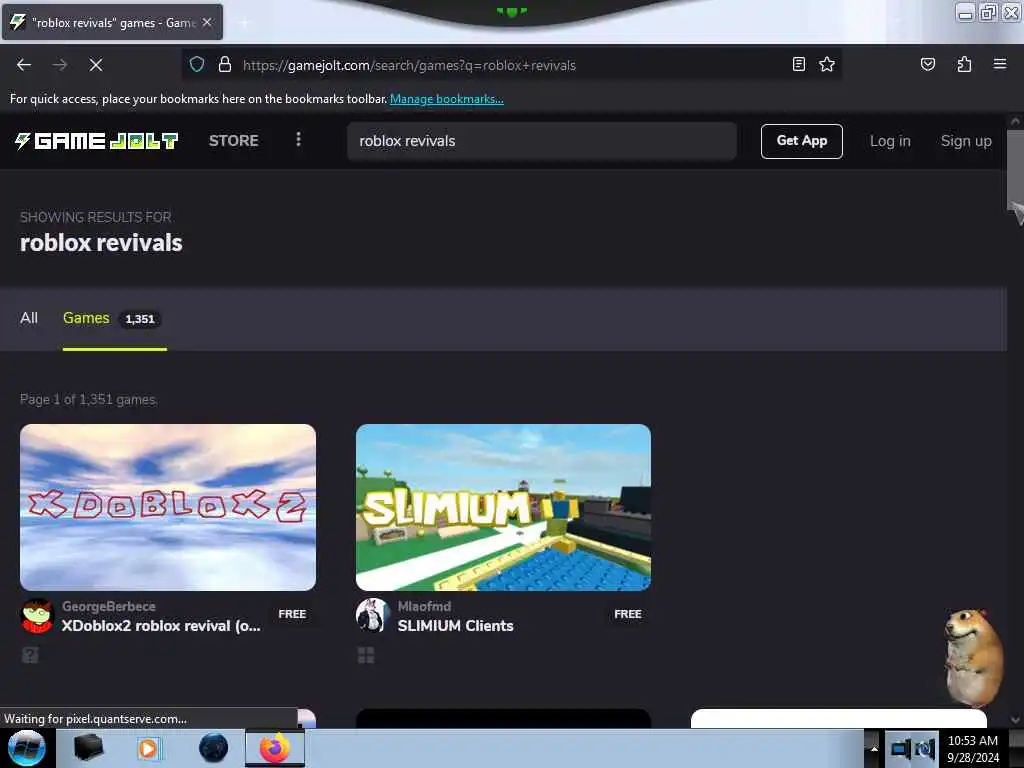The image size is (1024, 768).
Task: Switch to the All results tab
Action: 29,318
